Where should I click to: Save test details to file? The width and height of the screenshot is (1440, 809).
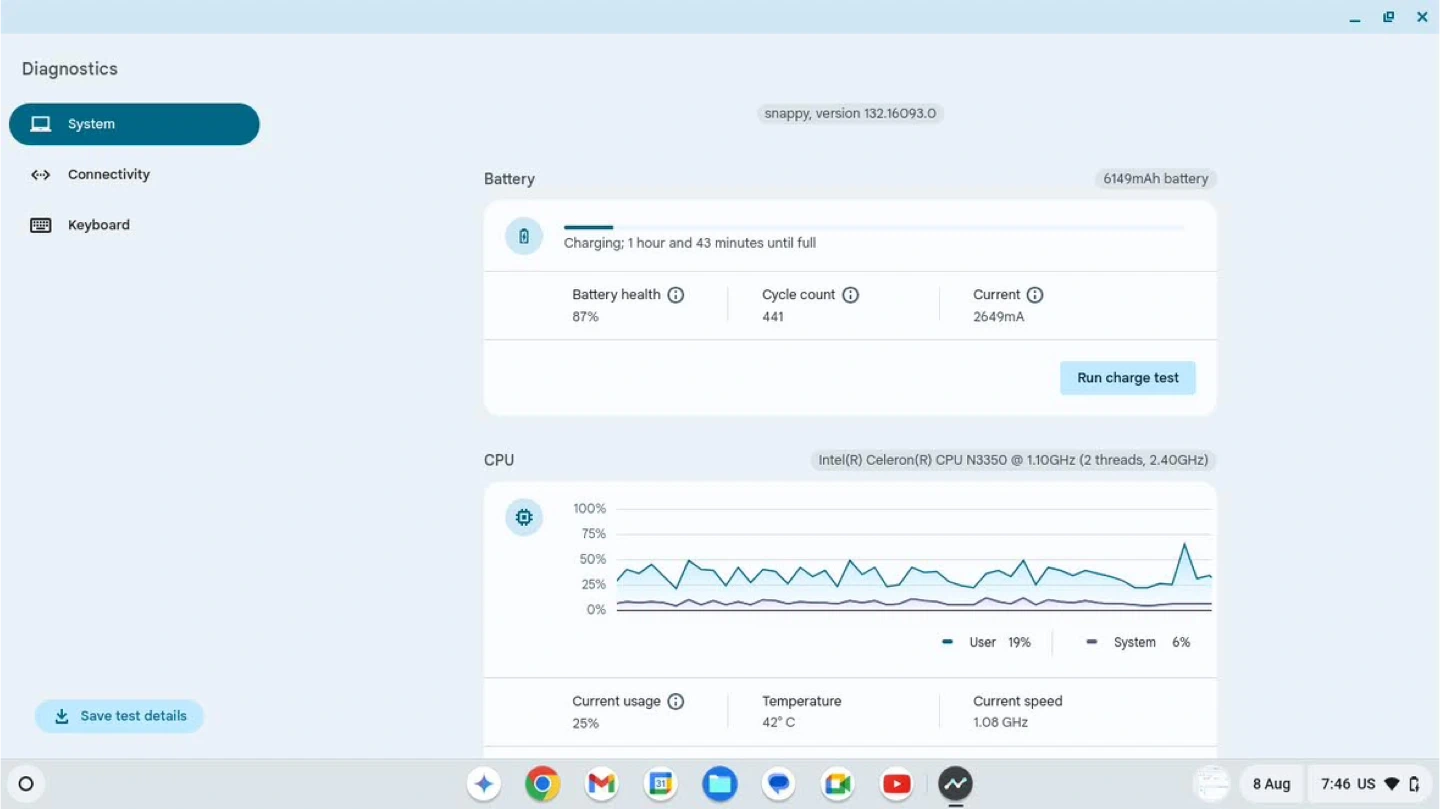point(119,716)
